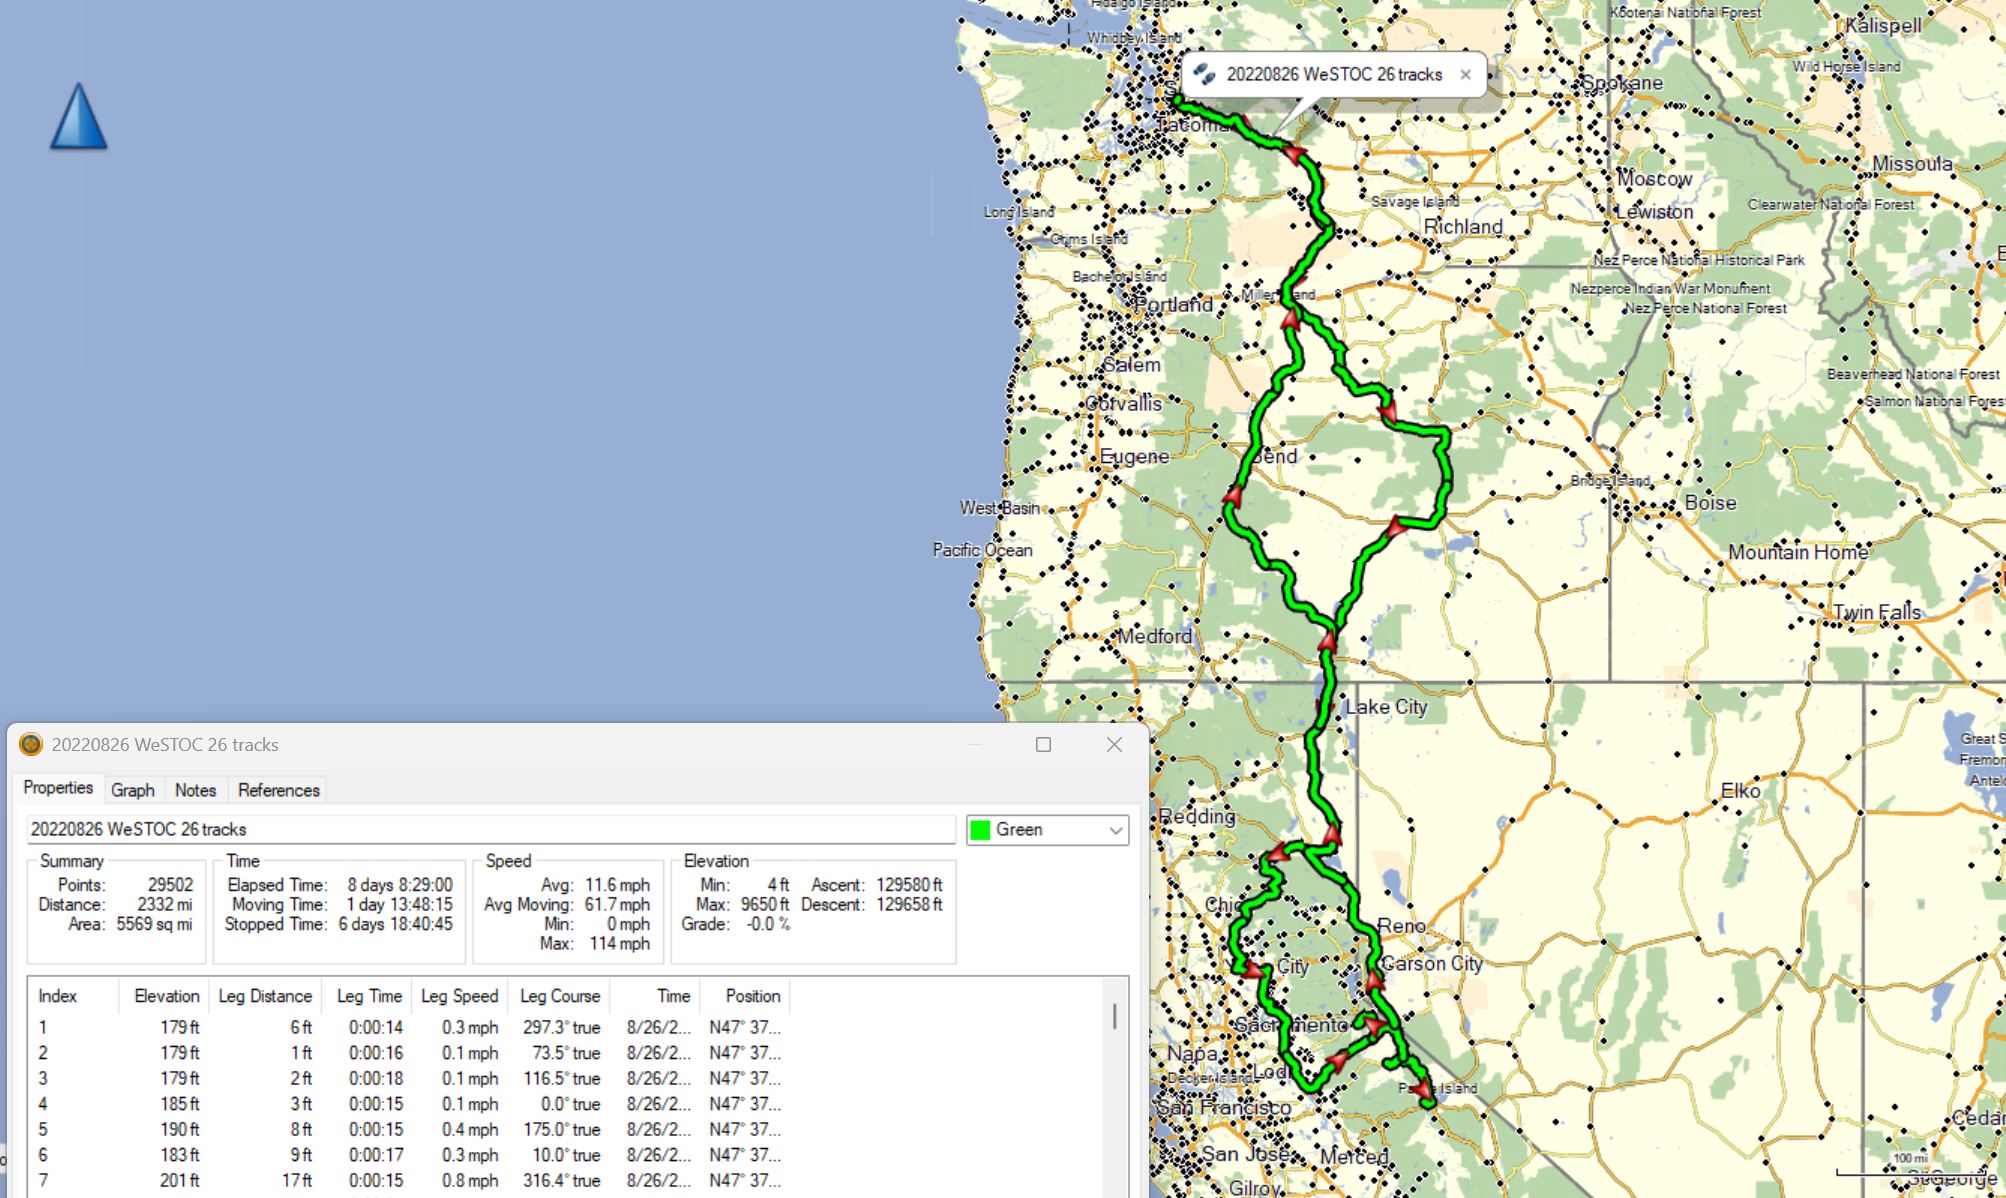Viewport: 2006px width, 1198px height.
Task: Click the green color swatch square
Action: 981,830
